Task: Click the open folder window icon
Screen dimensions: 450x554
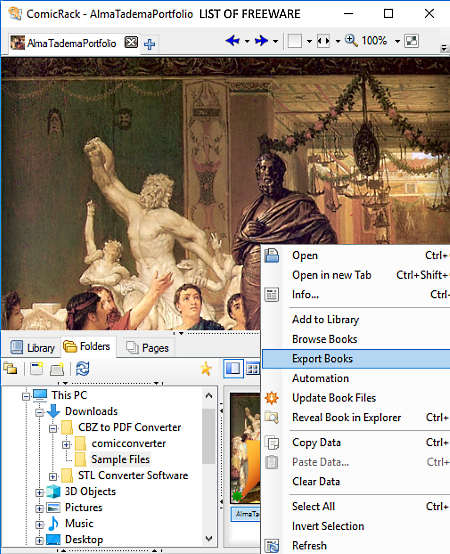Action: 11,369
